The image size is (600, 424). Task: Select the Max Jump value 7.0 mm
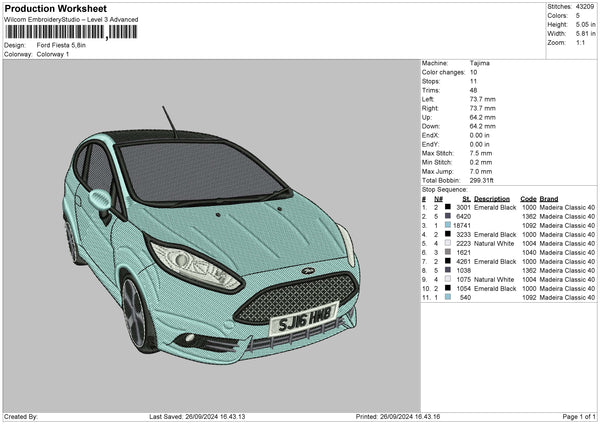click(x=481, y=171)
